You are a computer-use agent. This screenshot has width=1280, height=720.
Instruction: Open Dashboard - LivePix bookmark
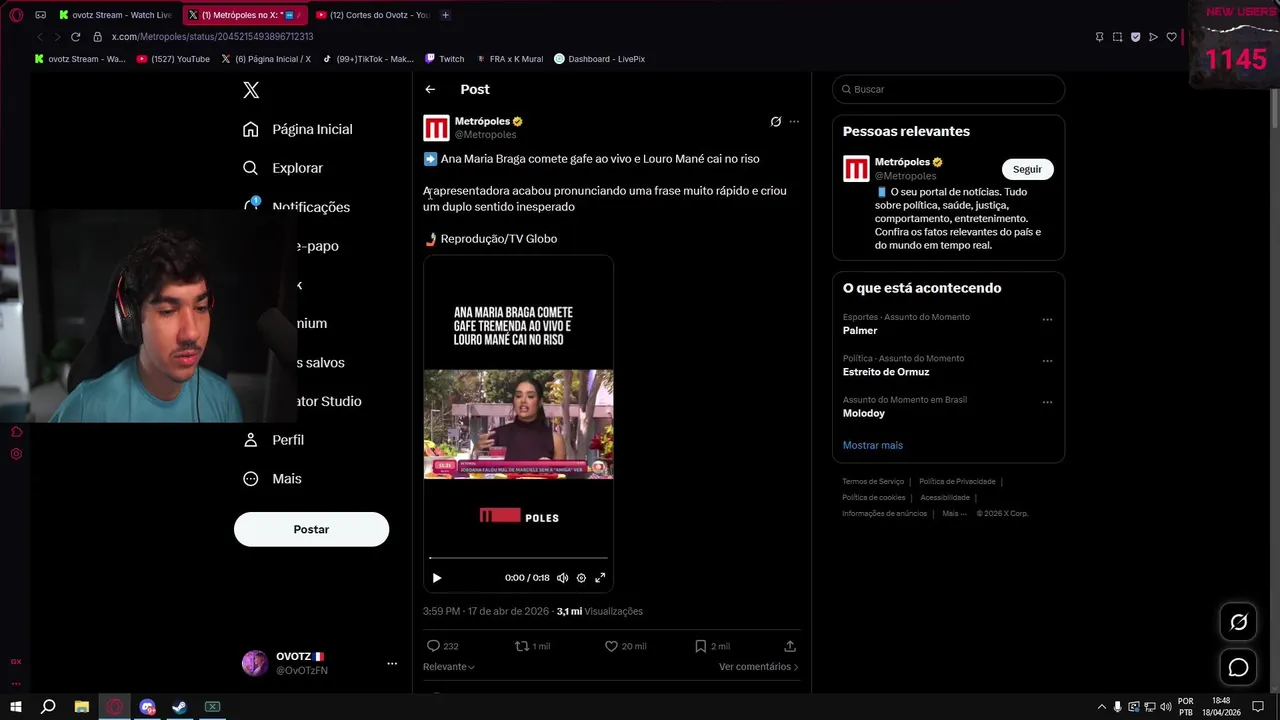pos(599,59)
